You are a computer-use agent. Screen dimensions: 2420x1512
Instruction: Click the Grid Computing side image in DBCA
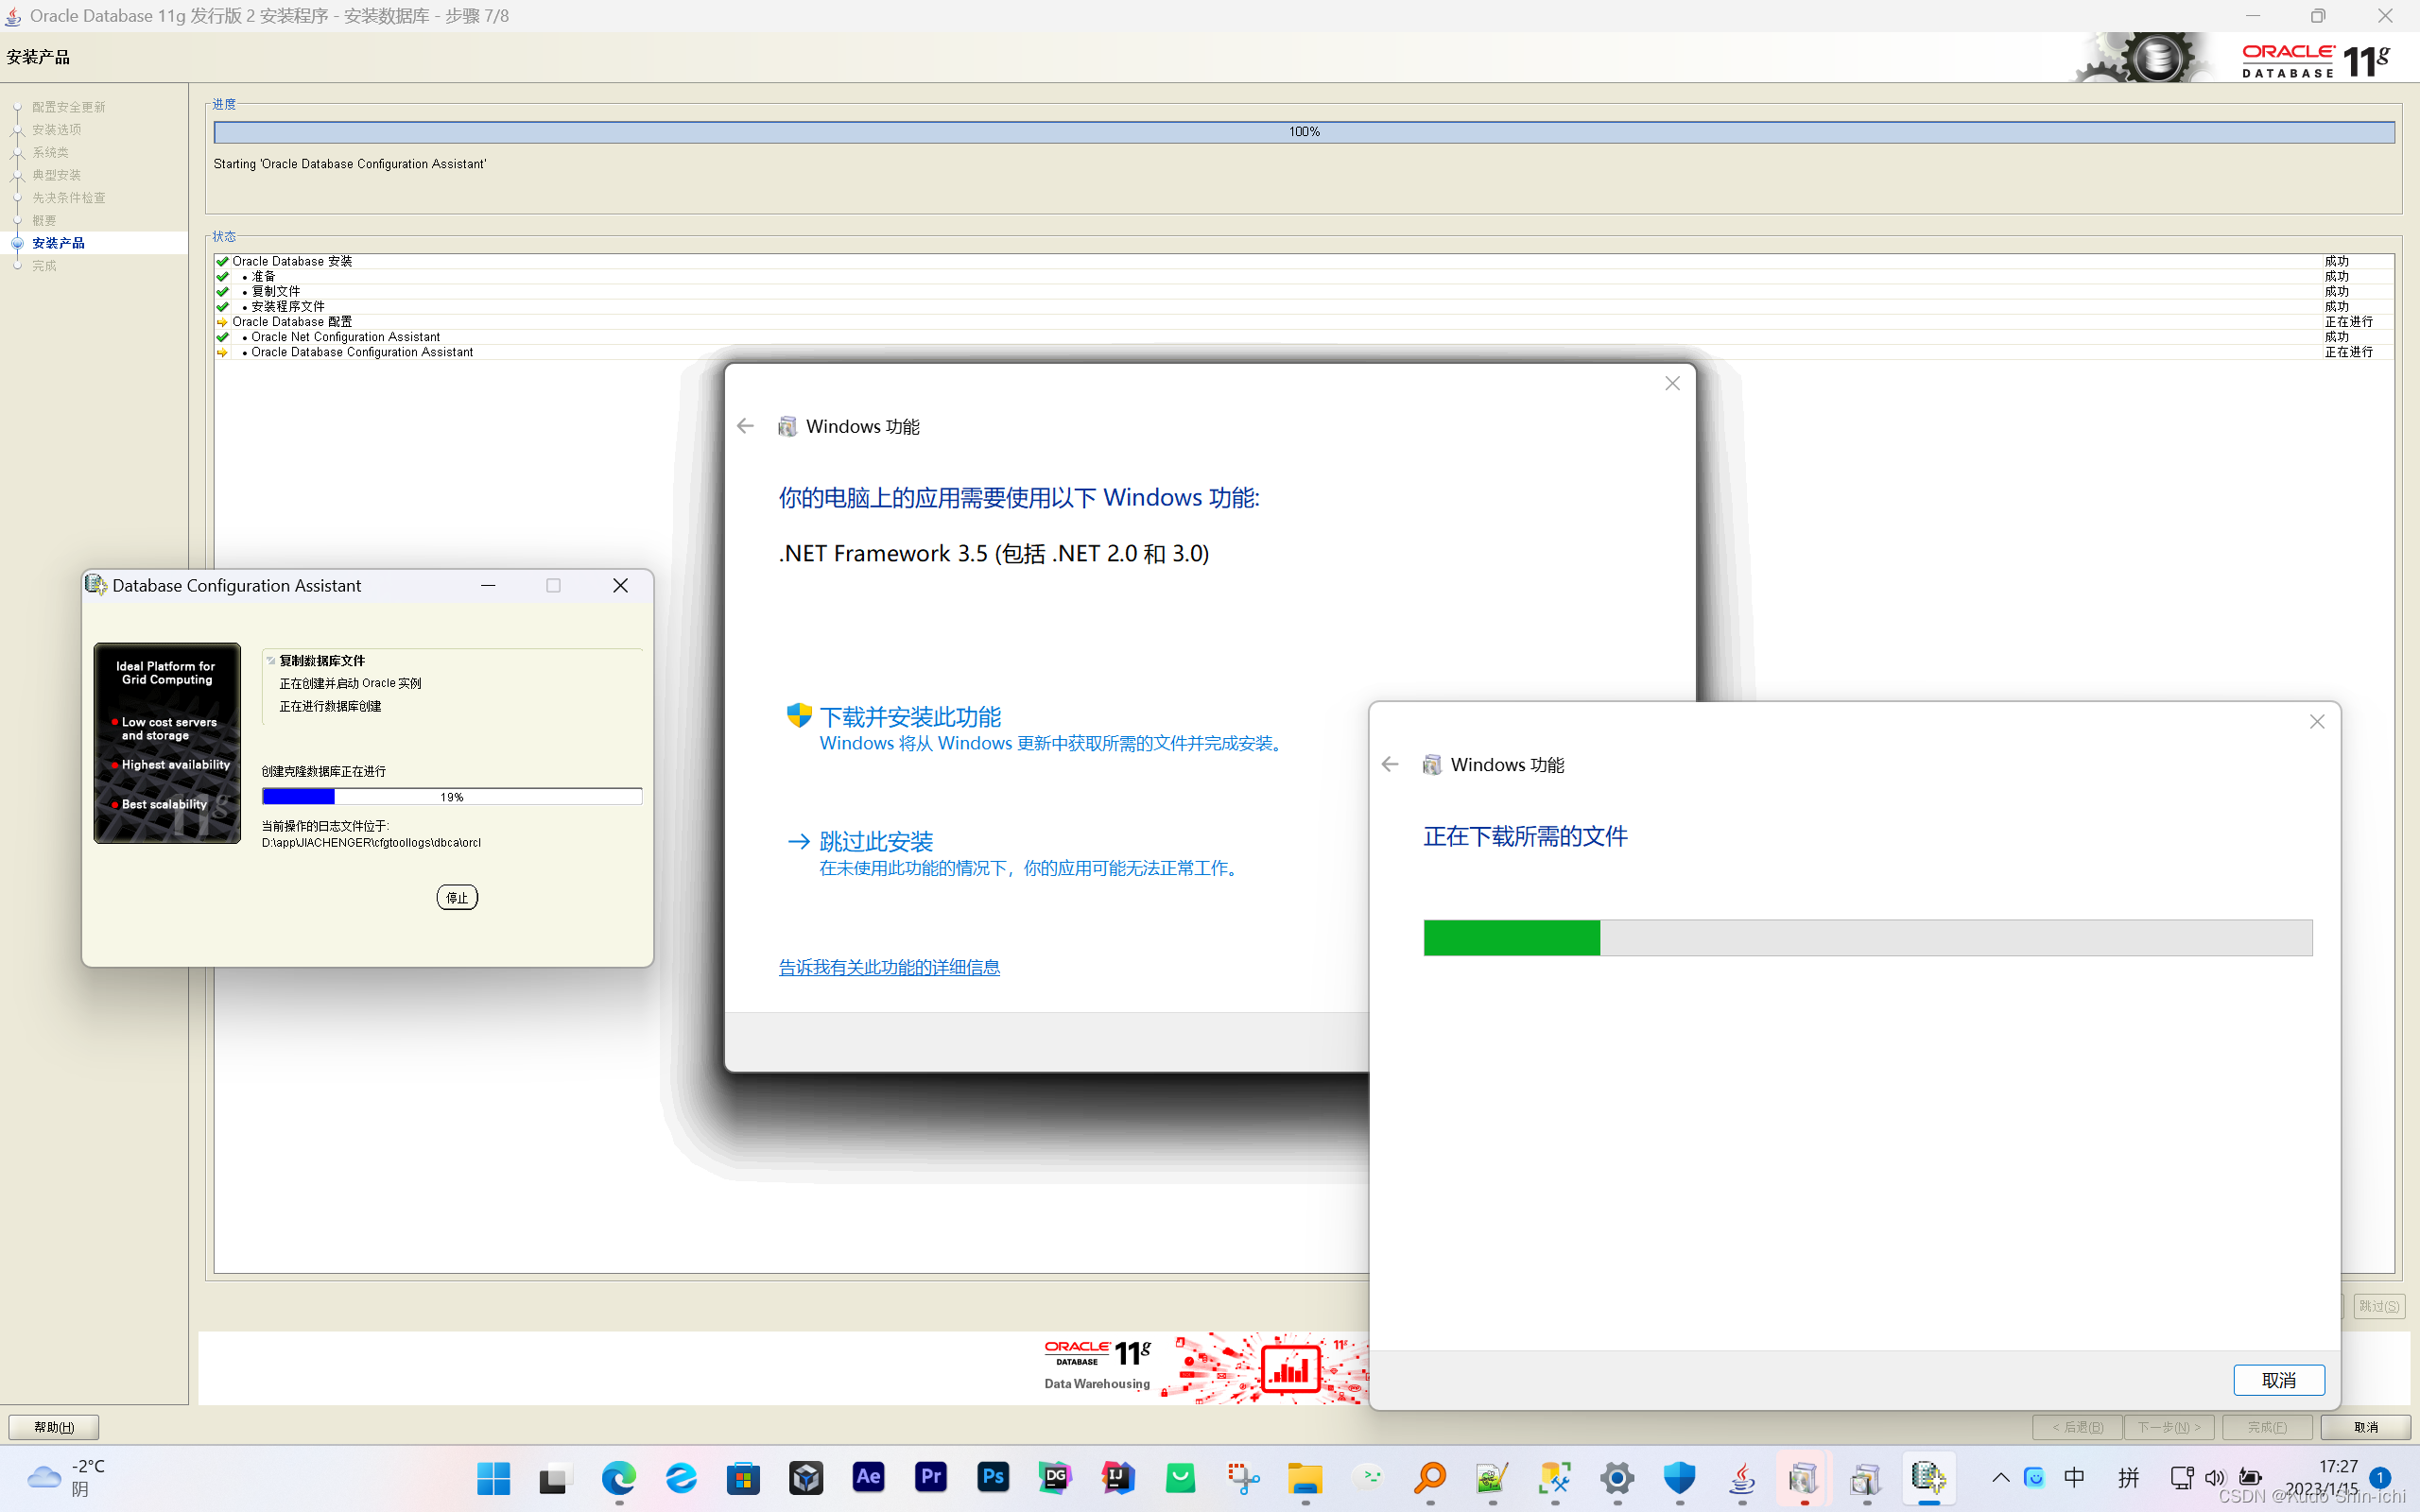coord(167,743)
